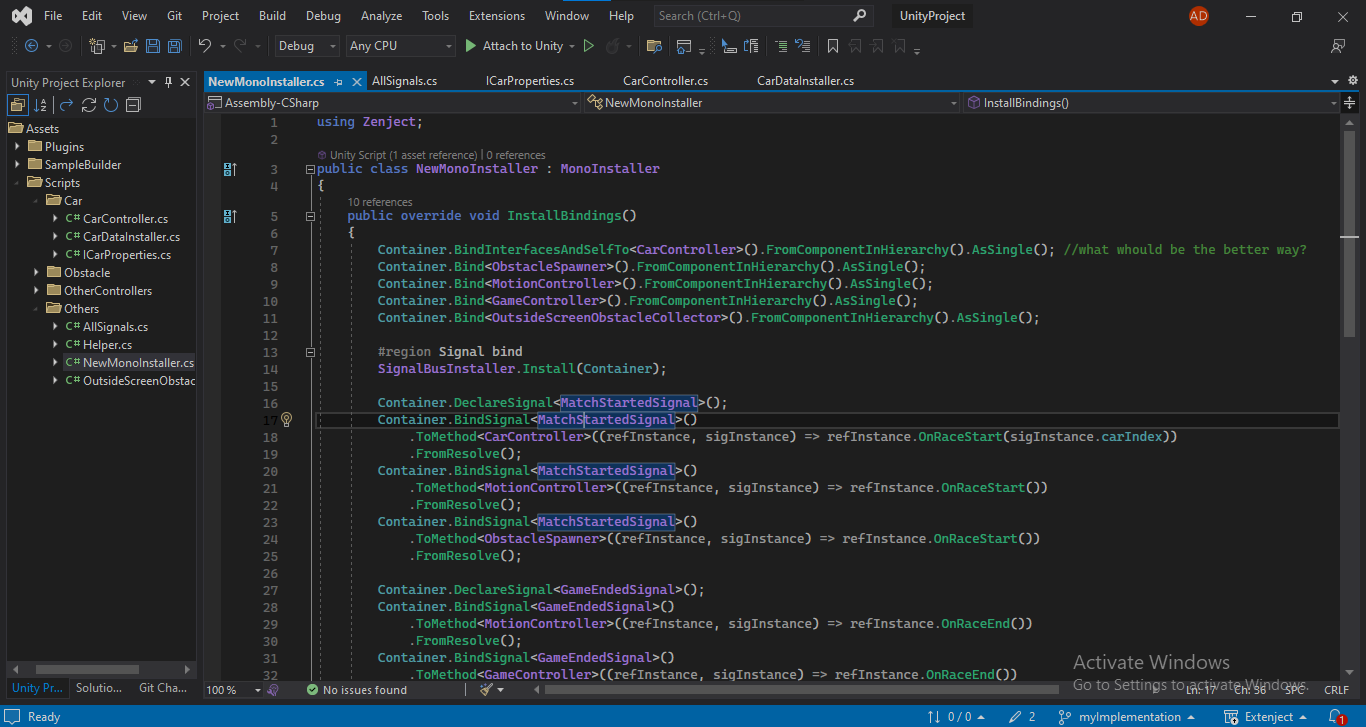Click the Toggle Bookmark toolbar icon
1366x727 pixels.
point(832,46)
